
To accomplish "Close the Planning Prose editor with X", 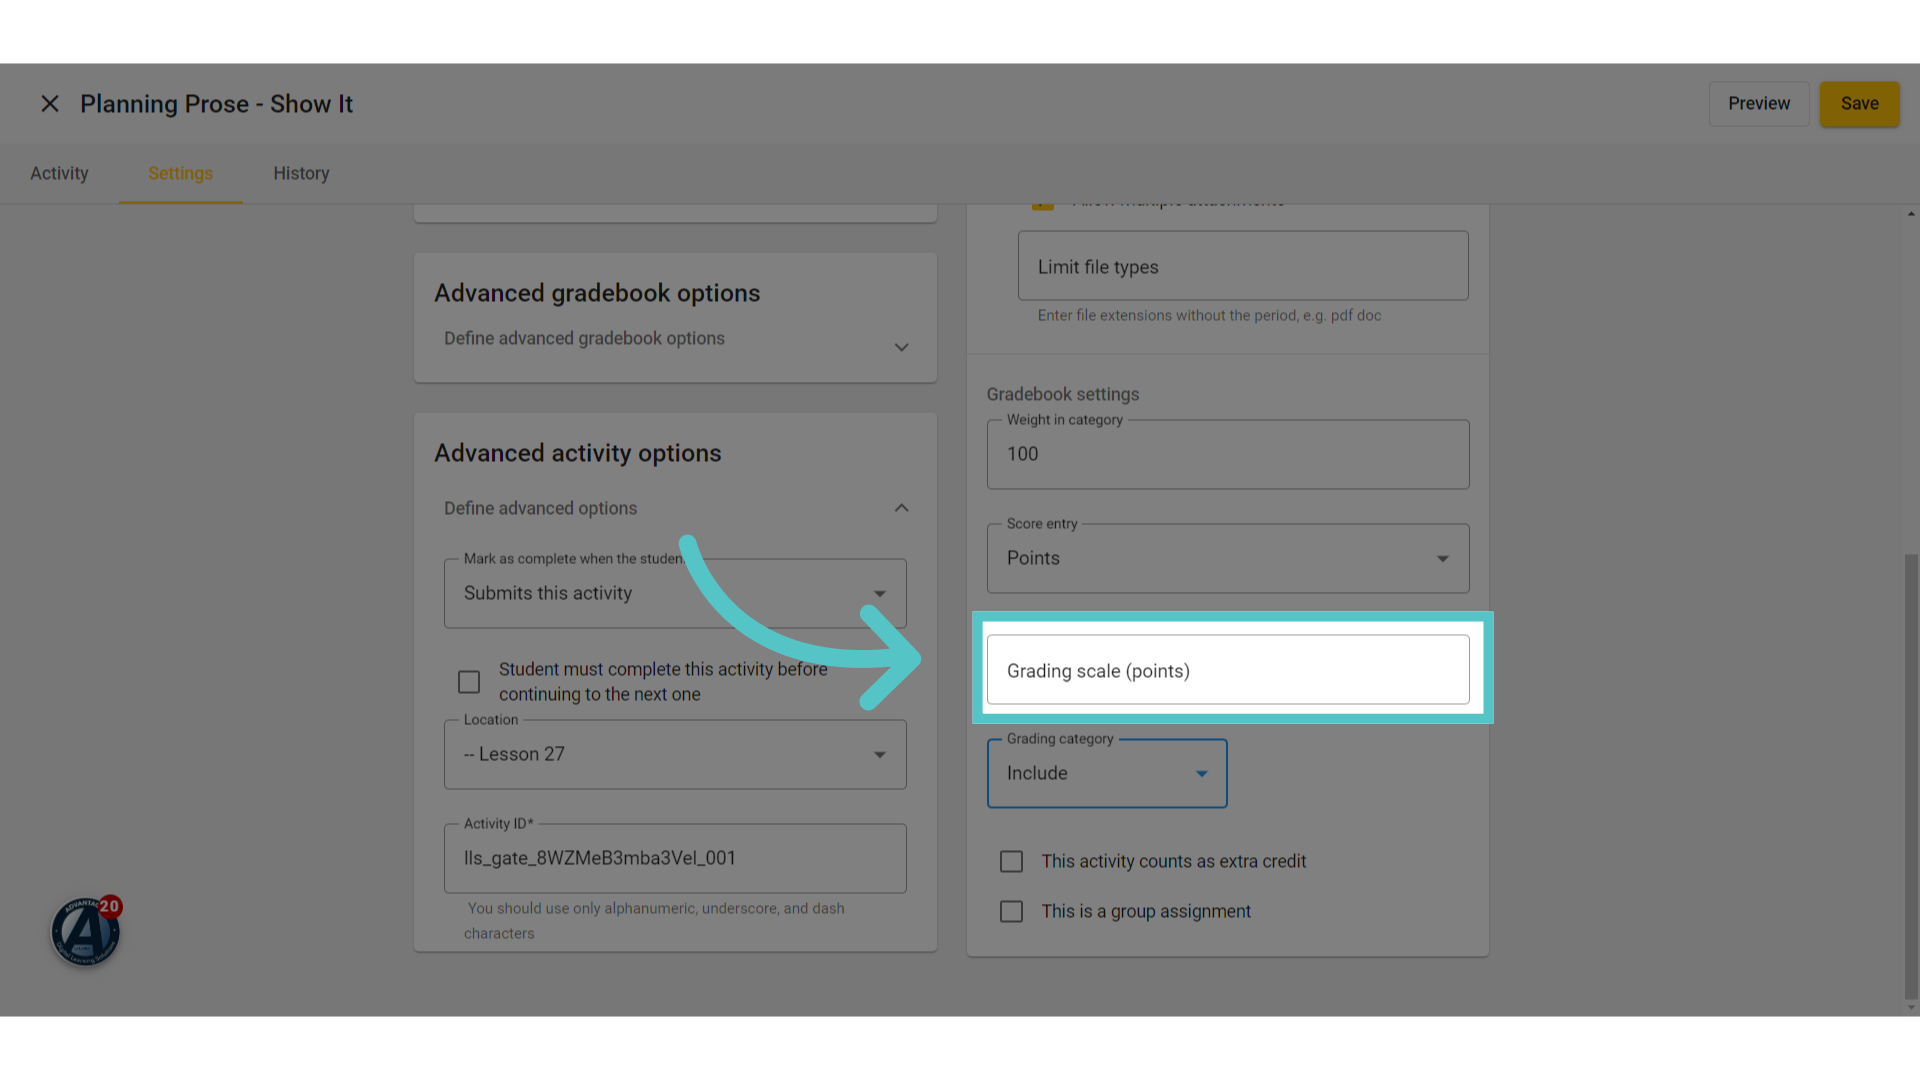I will 50,104.
